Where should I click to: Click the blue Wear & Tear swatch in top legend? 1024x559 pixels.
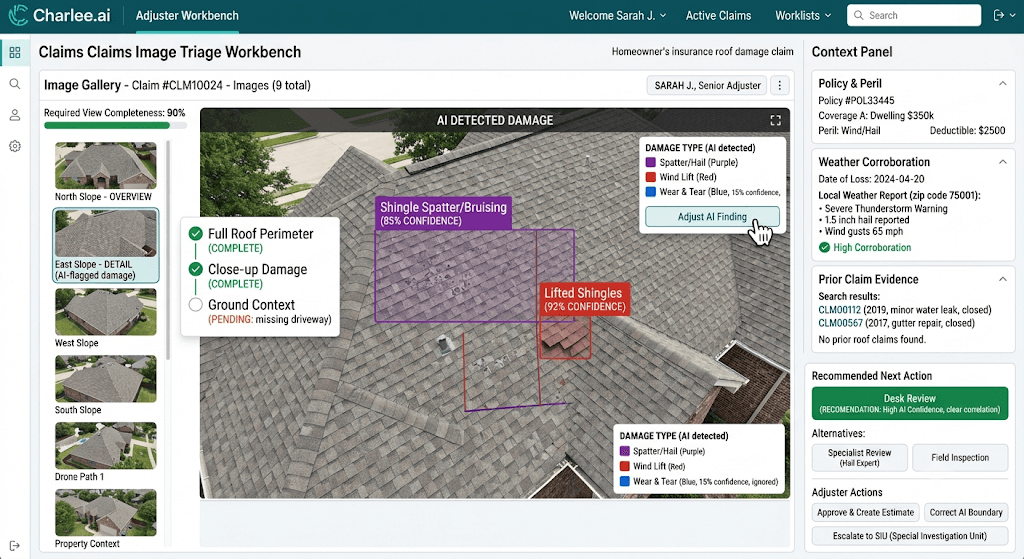tap(650, 192)
